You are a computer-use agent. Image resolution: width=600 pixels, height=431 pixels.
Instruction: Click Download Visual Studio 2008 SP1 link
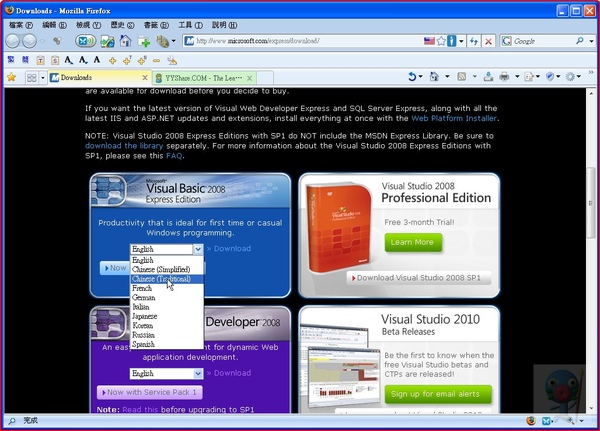(x=419, y=278)
